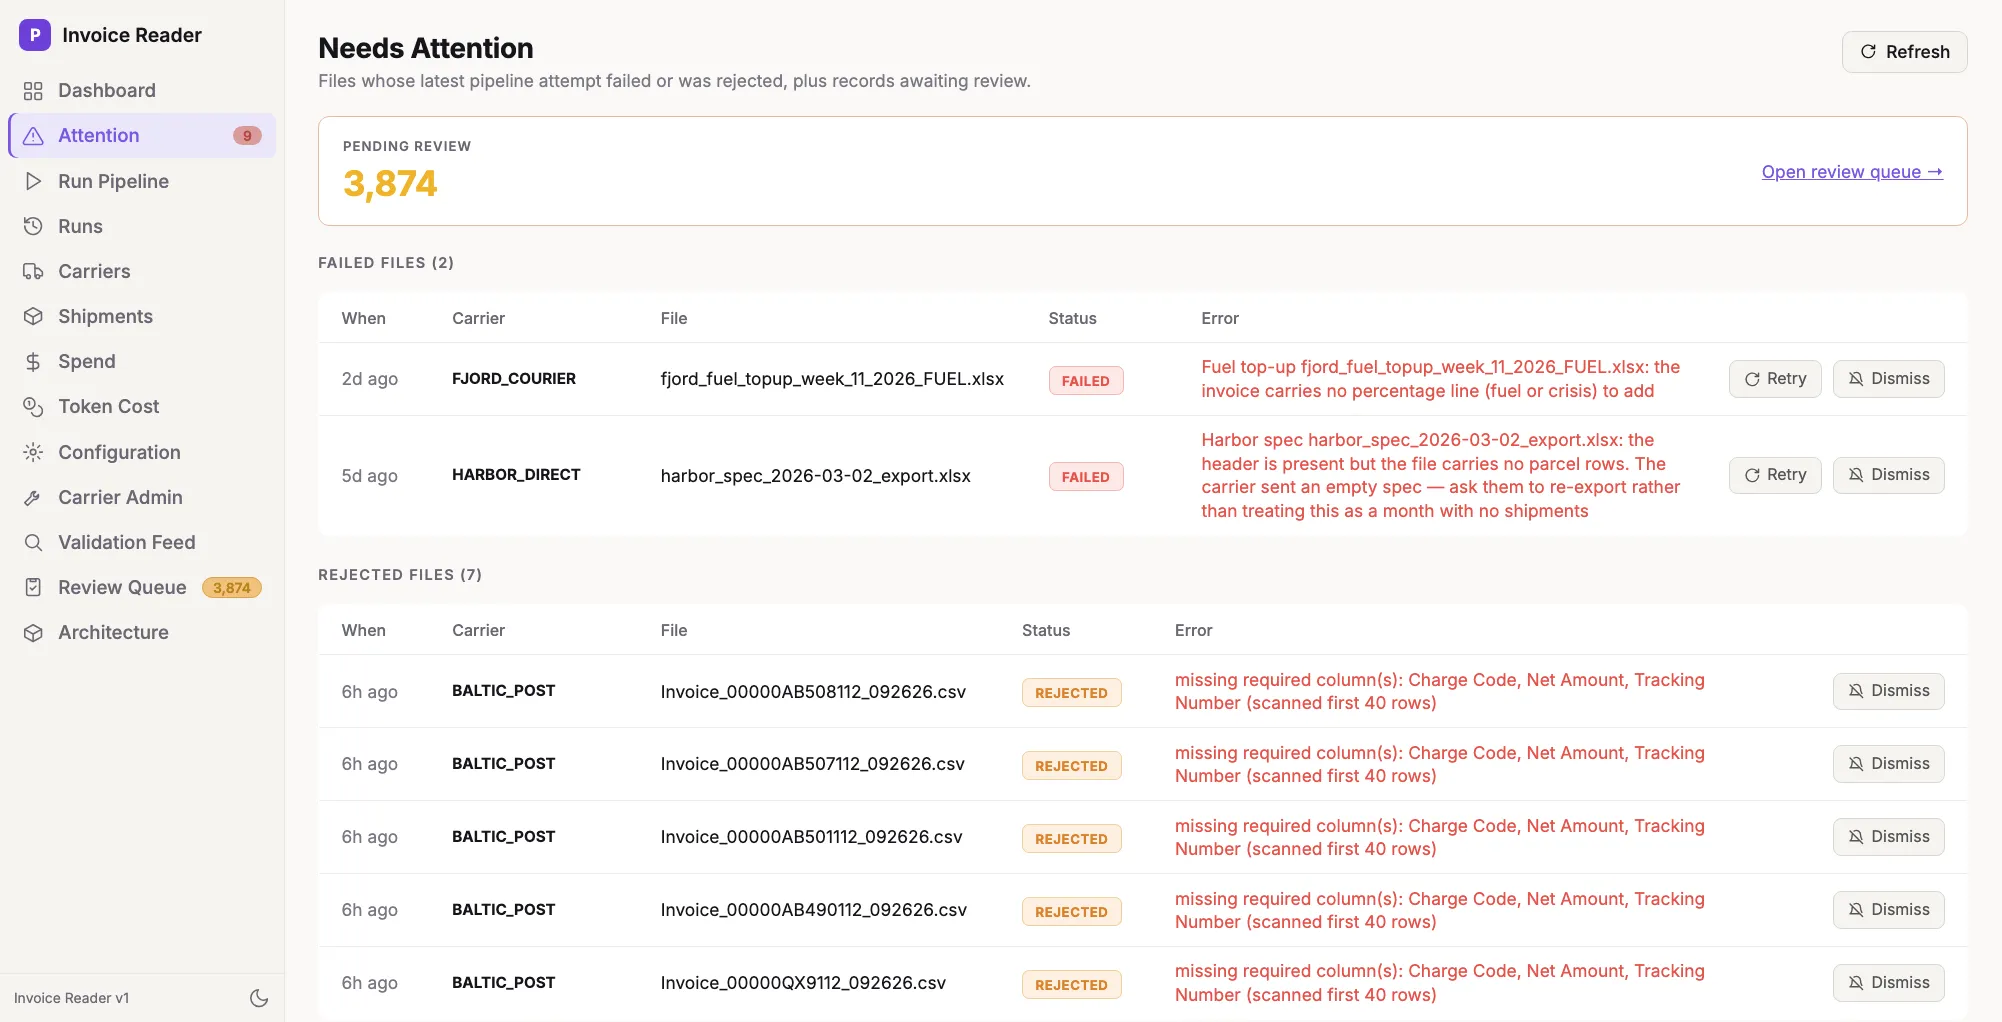Click the Validation Feed magnifier icon
Image resolution: width=2002 pixels, height=1022 pixels.
click(33, 542)
